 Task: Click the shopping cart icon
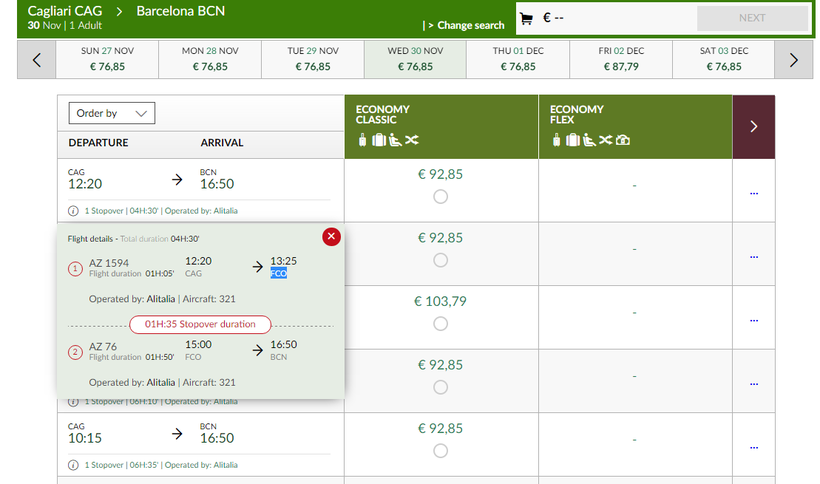coord(527,18)
